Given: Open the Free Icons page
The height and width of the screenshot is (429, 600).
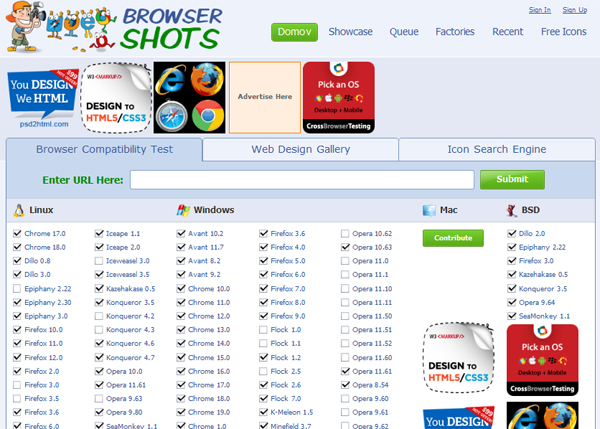Looking at the screenshot, I should (564, 32).
